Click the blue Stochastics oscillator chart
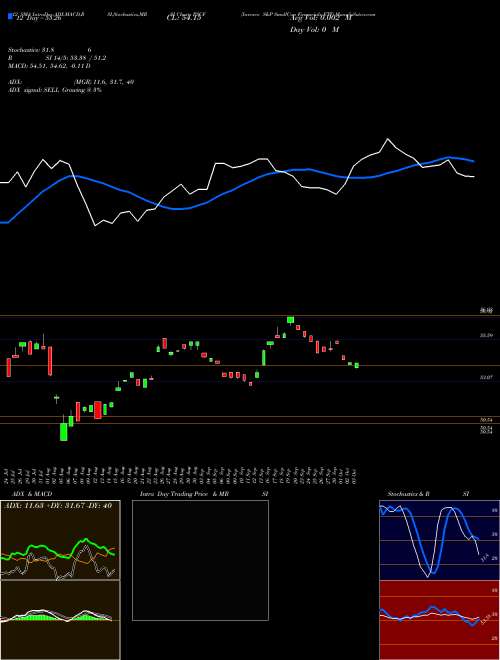 (439, 540)
